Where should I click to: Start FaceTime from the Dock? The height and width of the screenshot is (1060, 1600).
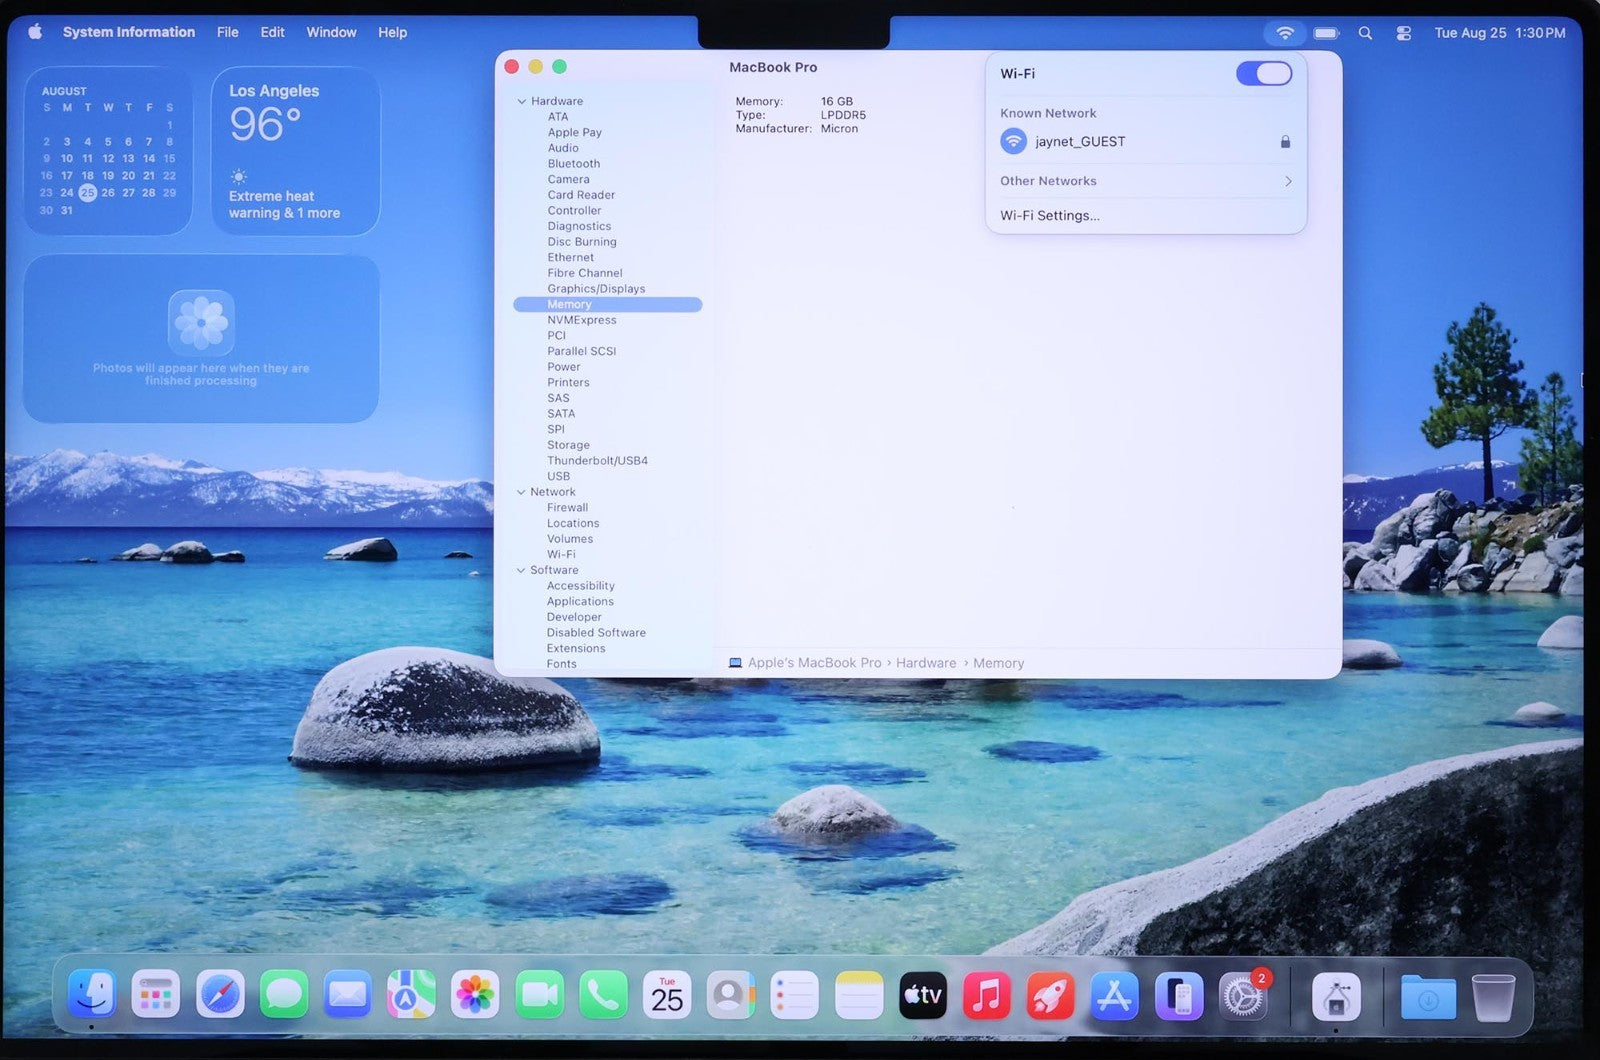pyautogui.click(x=539, y=995)
